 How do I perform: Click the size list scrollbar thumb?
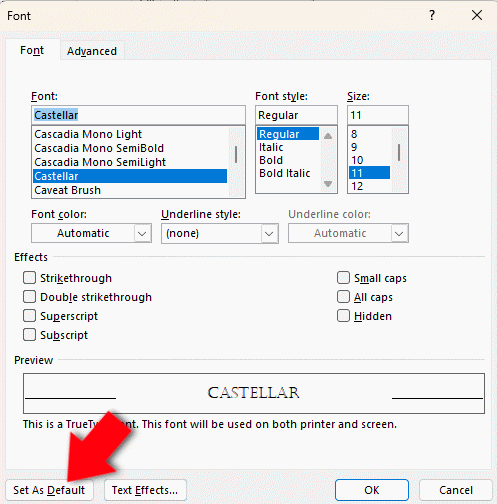pos(399,152)
